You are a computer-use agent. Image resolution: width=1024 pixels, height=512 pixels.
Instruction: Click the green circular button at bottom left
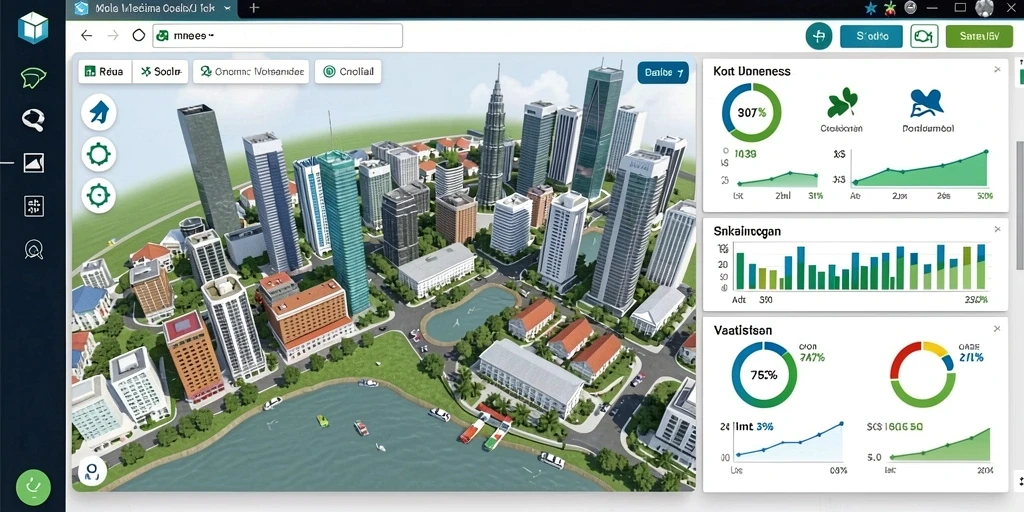coord(33,487)
